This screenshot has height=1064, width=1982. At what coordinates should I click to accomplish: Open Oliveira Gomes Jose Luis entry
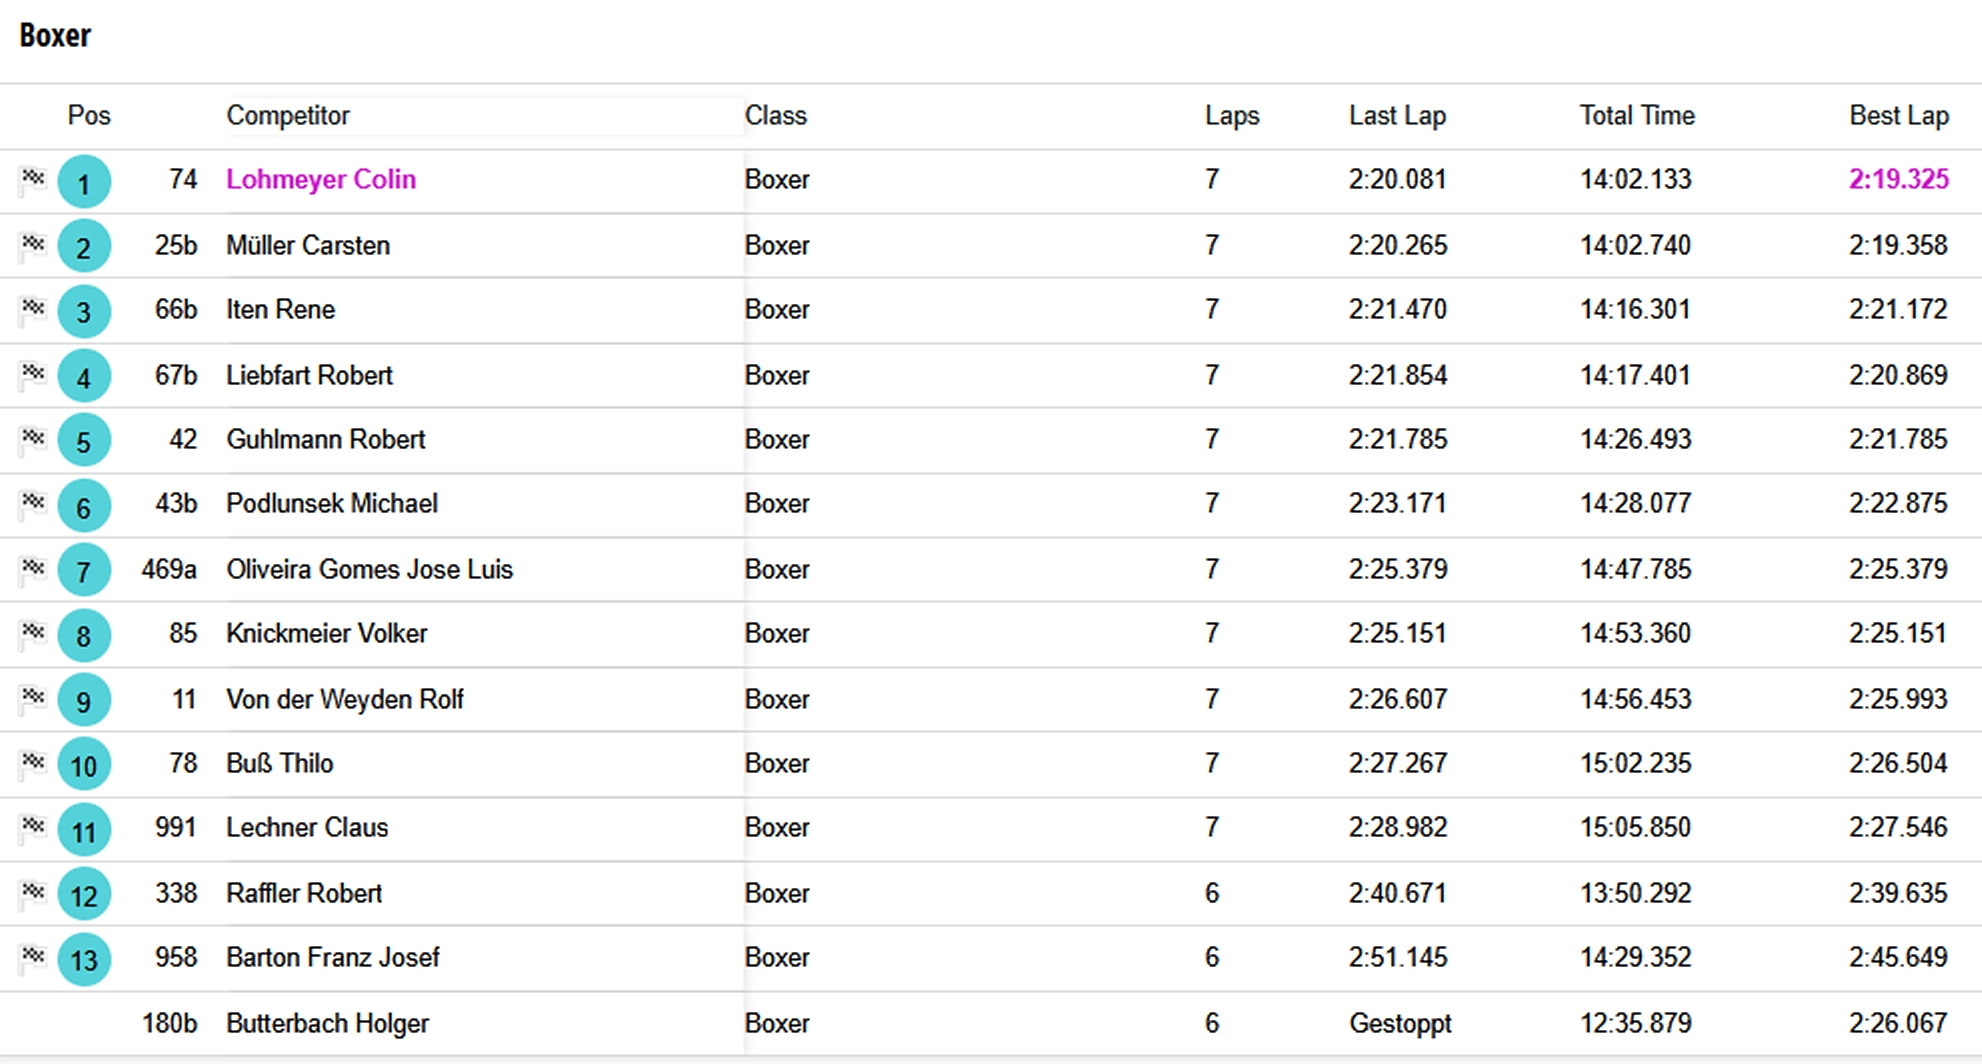click(369, 569)
